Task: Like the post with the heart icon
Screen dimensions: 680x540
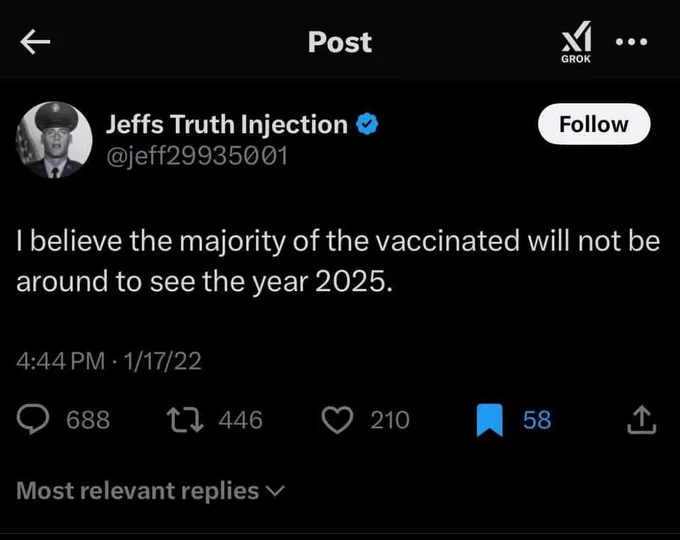Action: (x=337, y=420)
